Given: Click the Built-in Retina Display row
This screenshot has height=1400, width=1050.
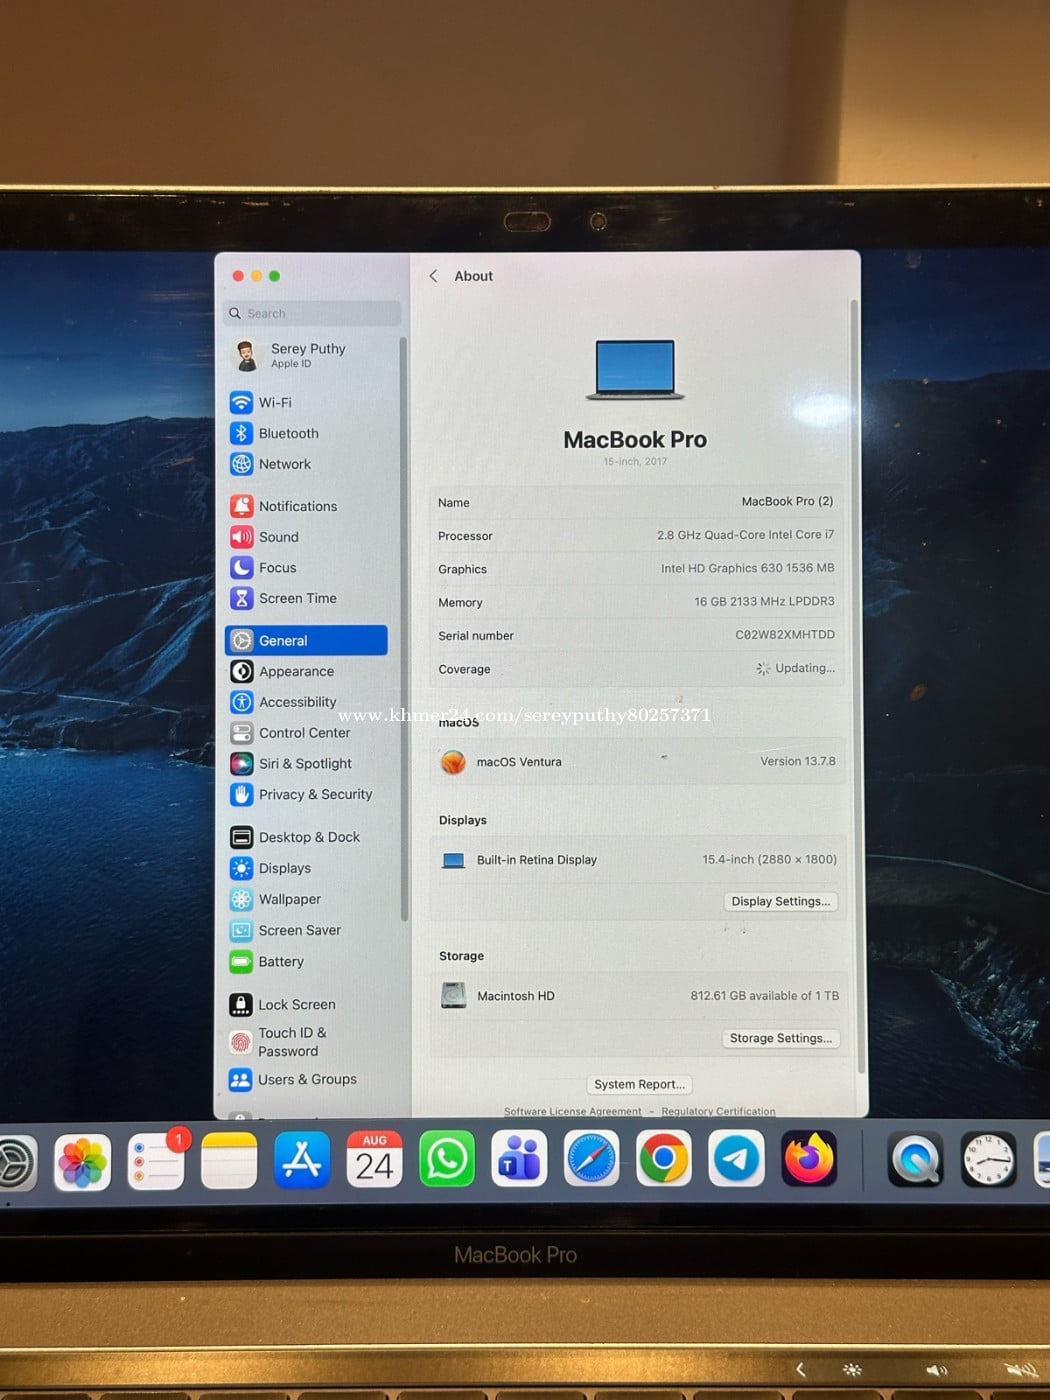Looking at the screenshot, I should pyautogui.click(x=638, y=860).
